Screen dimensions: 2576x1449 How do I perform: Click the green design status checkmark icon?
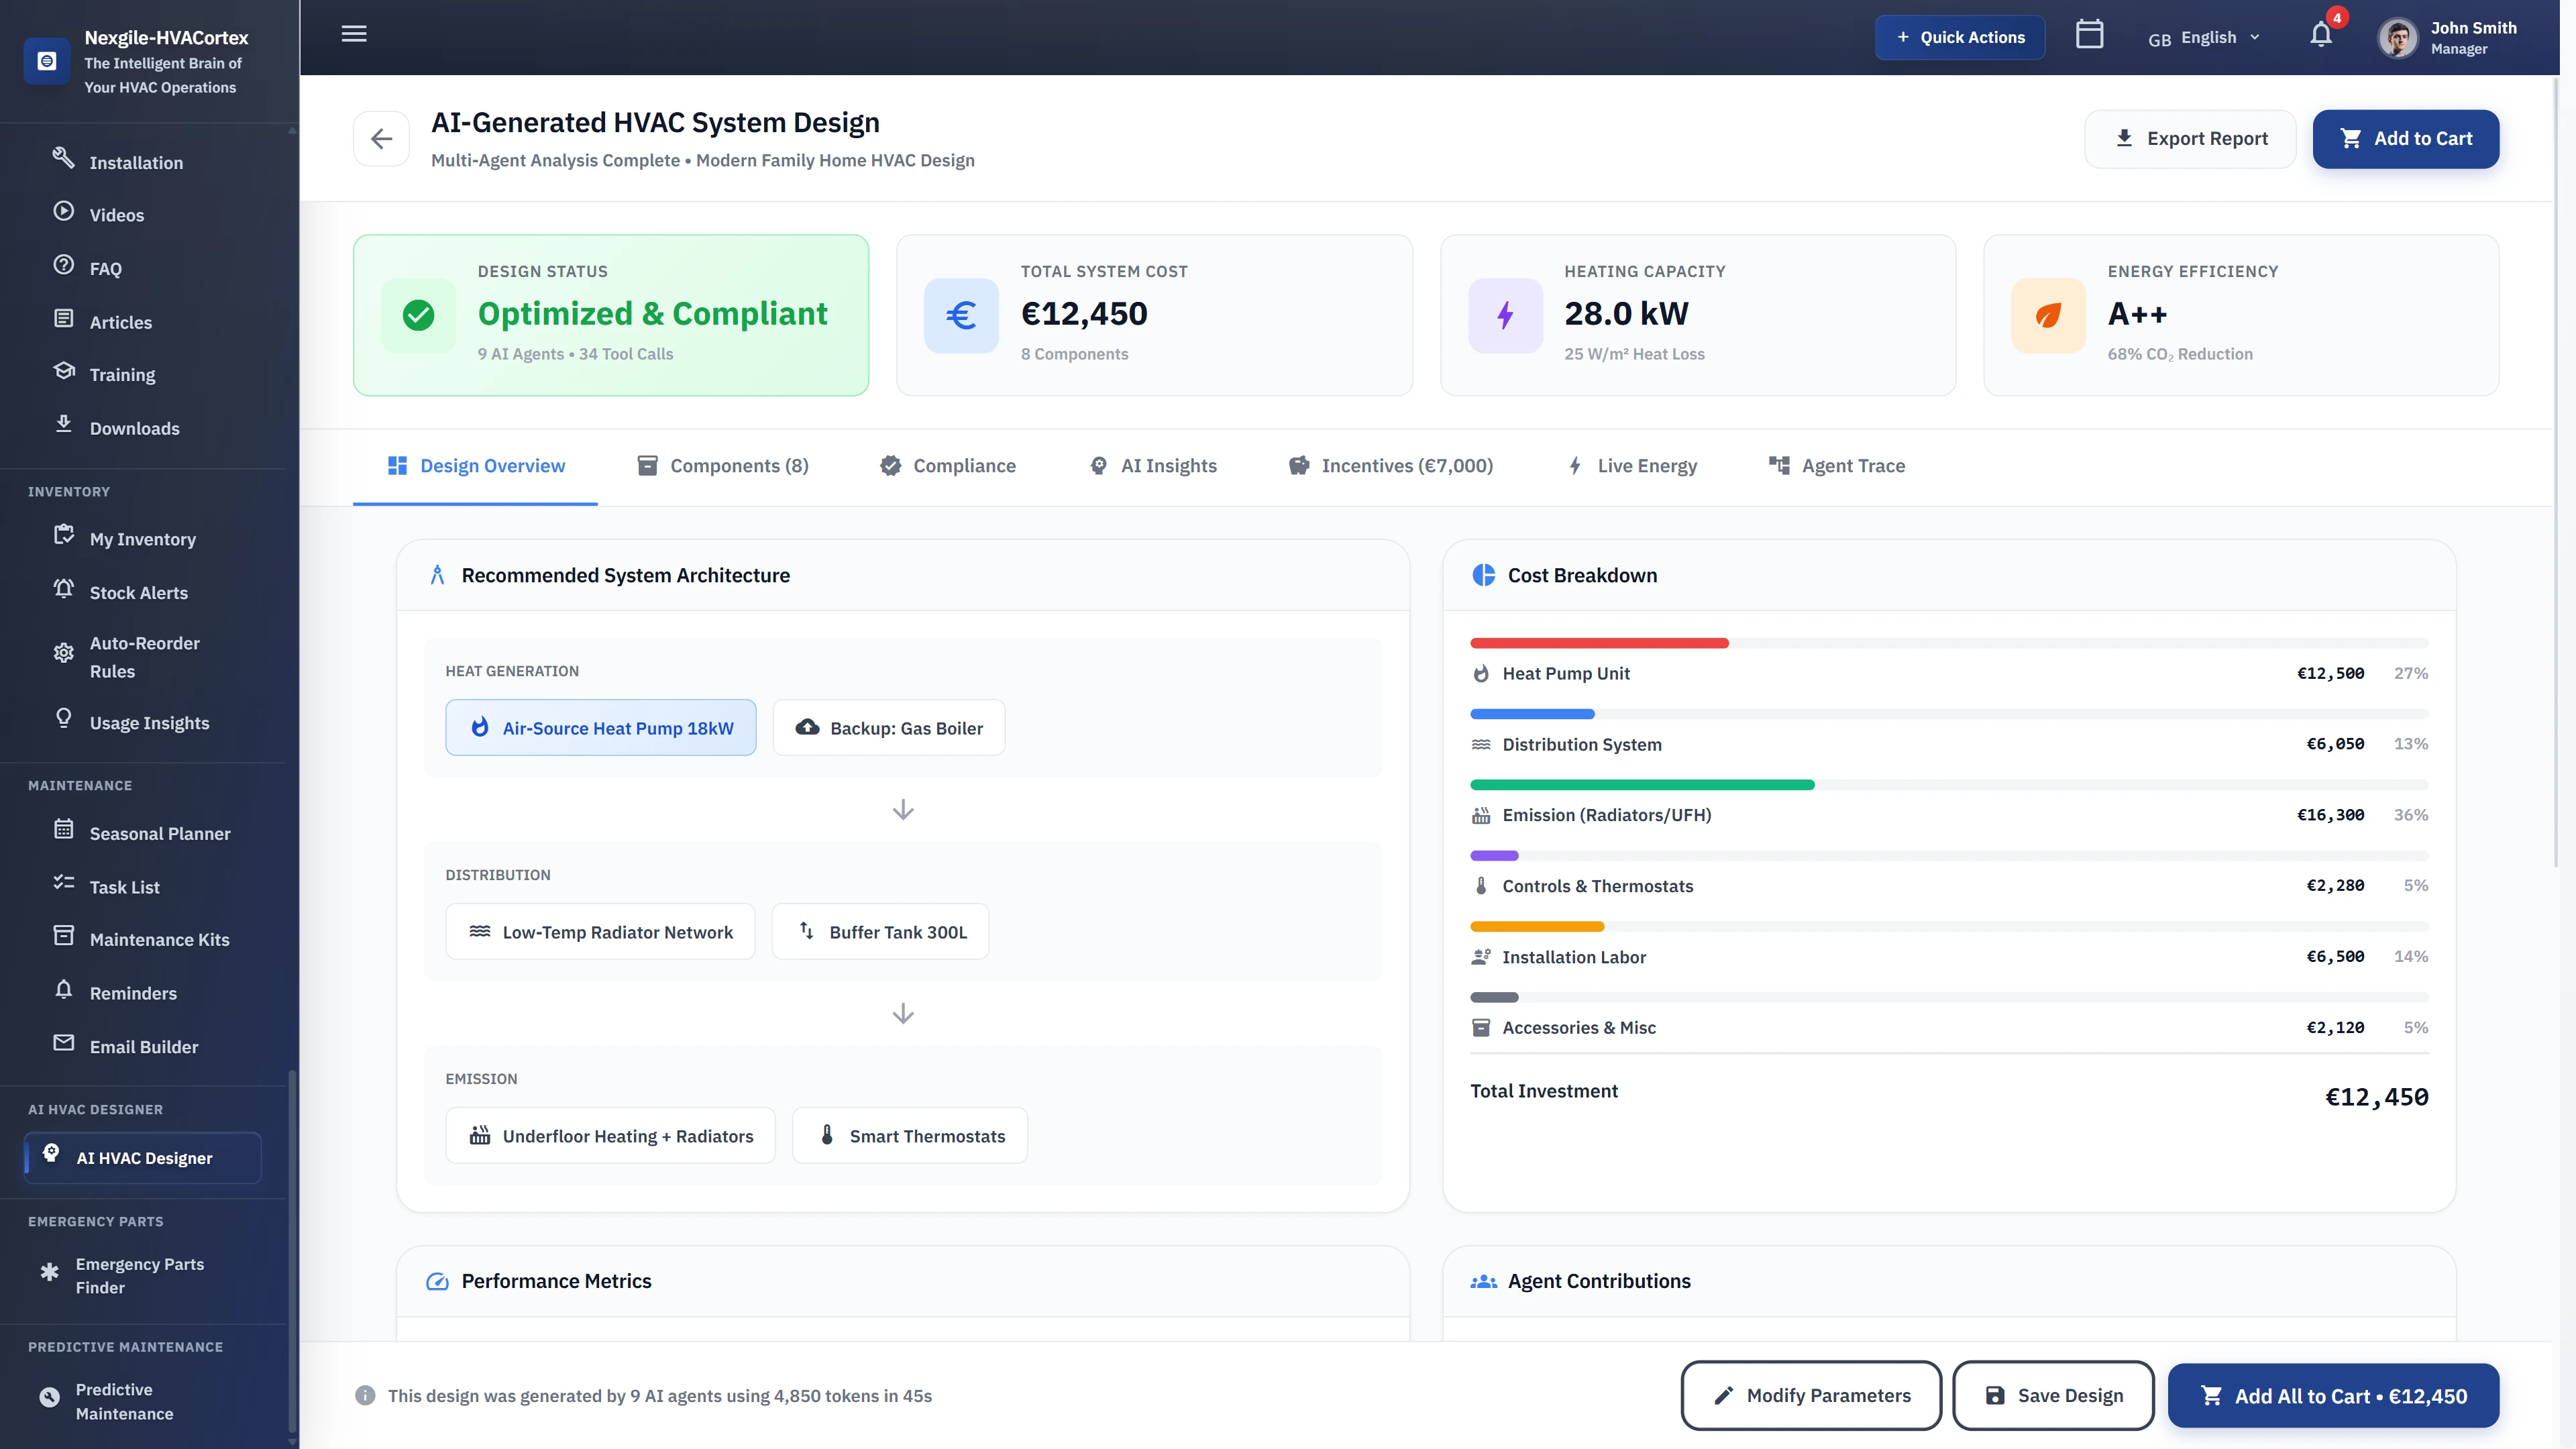(418, 316)
